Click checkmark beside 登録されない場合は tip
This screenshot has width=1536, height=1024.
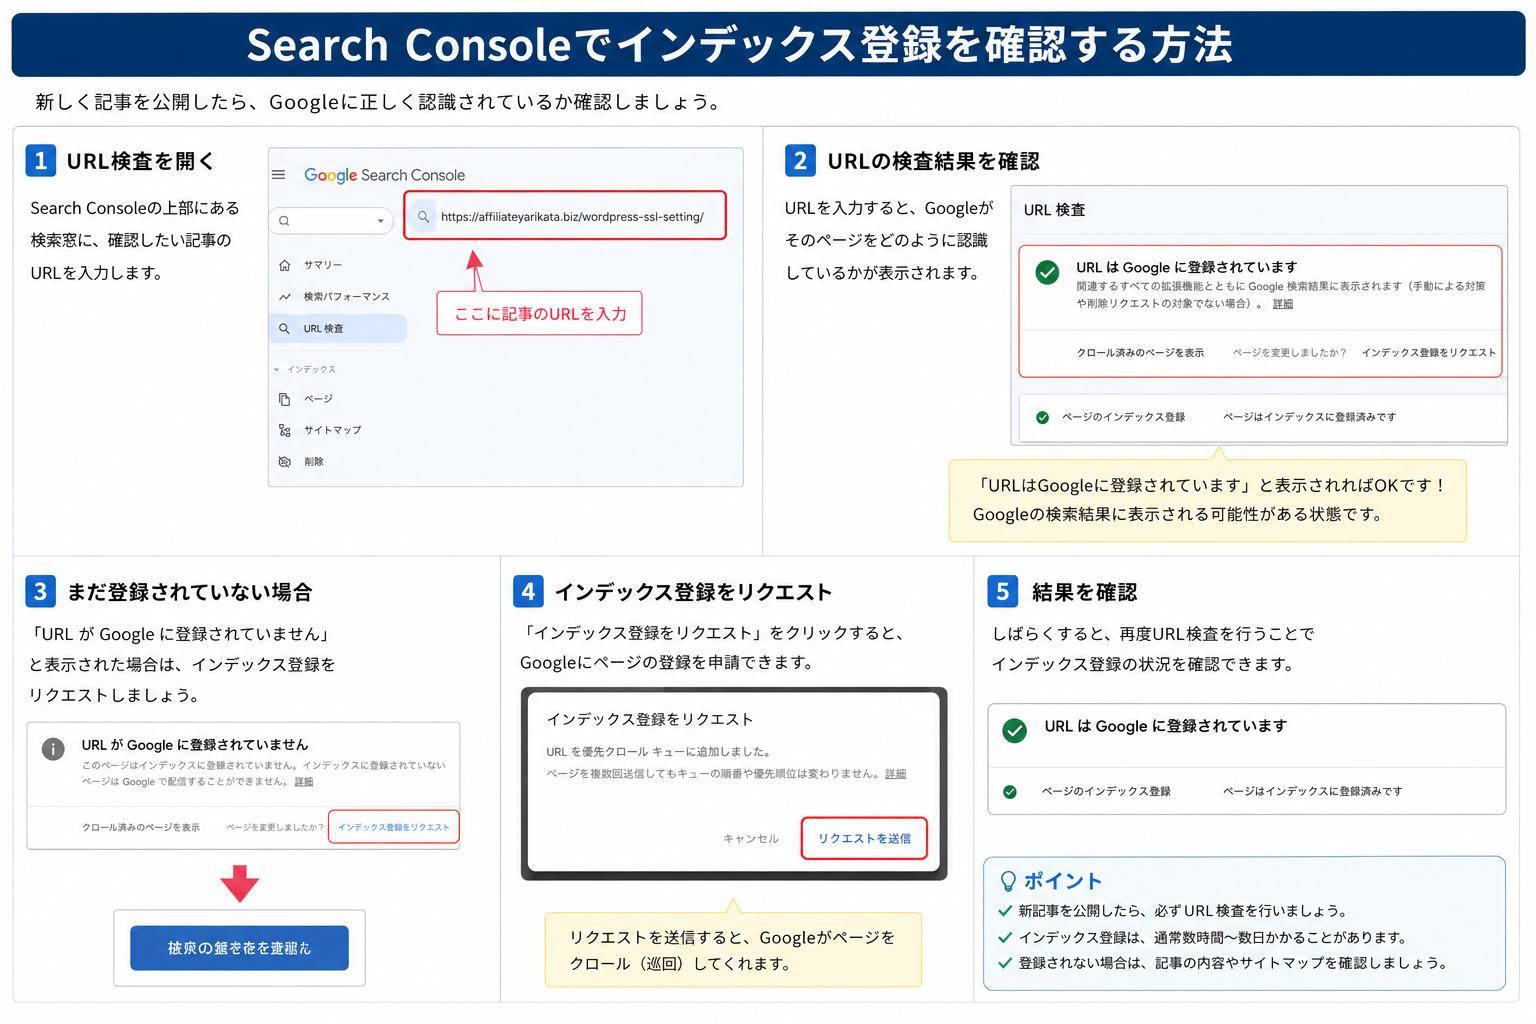(1005, 964)
